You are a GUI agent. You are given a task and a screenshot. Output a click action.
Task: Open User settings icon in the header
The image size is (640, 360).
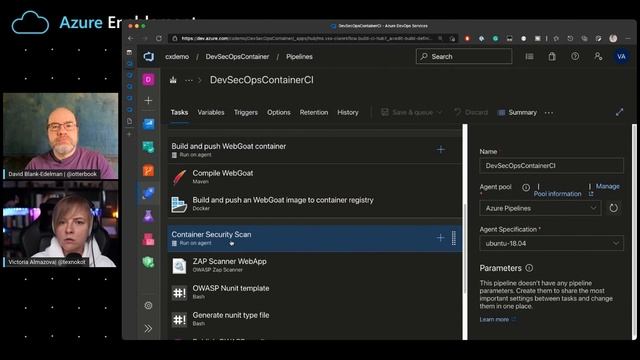tap(598, 56)
